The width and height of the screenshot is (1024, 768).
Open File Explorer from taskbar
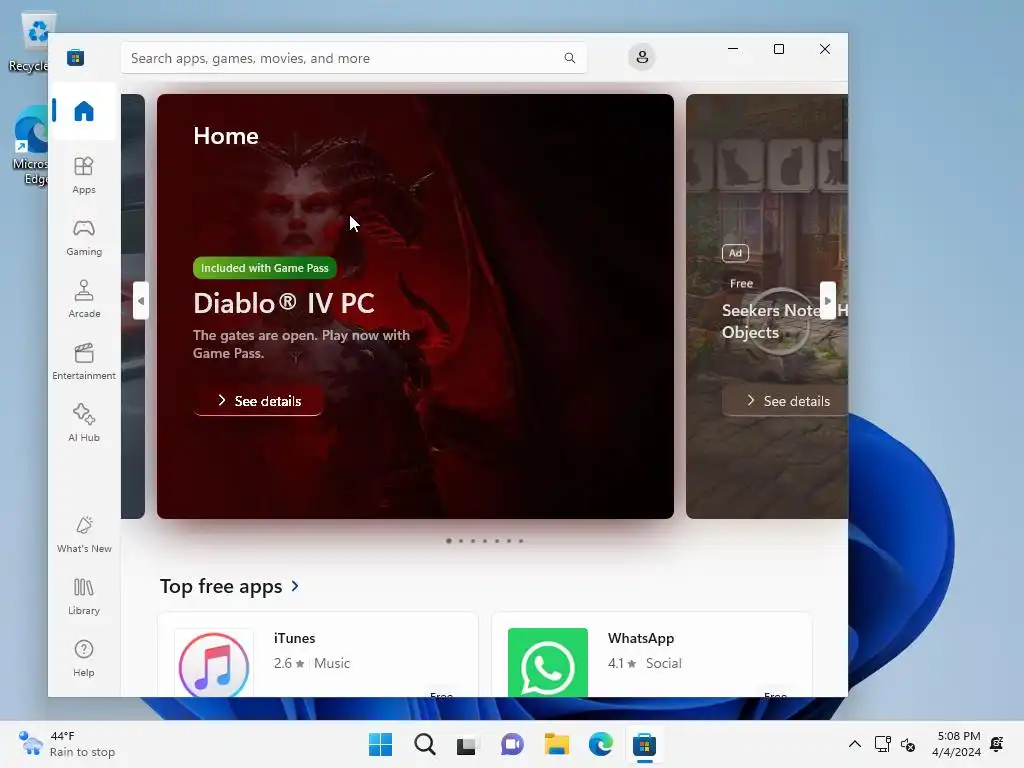click(556, 744)
